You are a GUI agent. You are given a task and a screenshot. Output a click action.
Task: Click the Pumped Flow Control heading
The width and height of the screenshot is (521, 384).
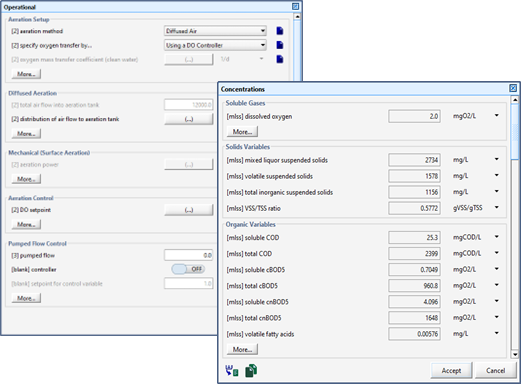pos(37,243)
